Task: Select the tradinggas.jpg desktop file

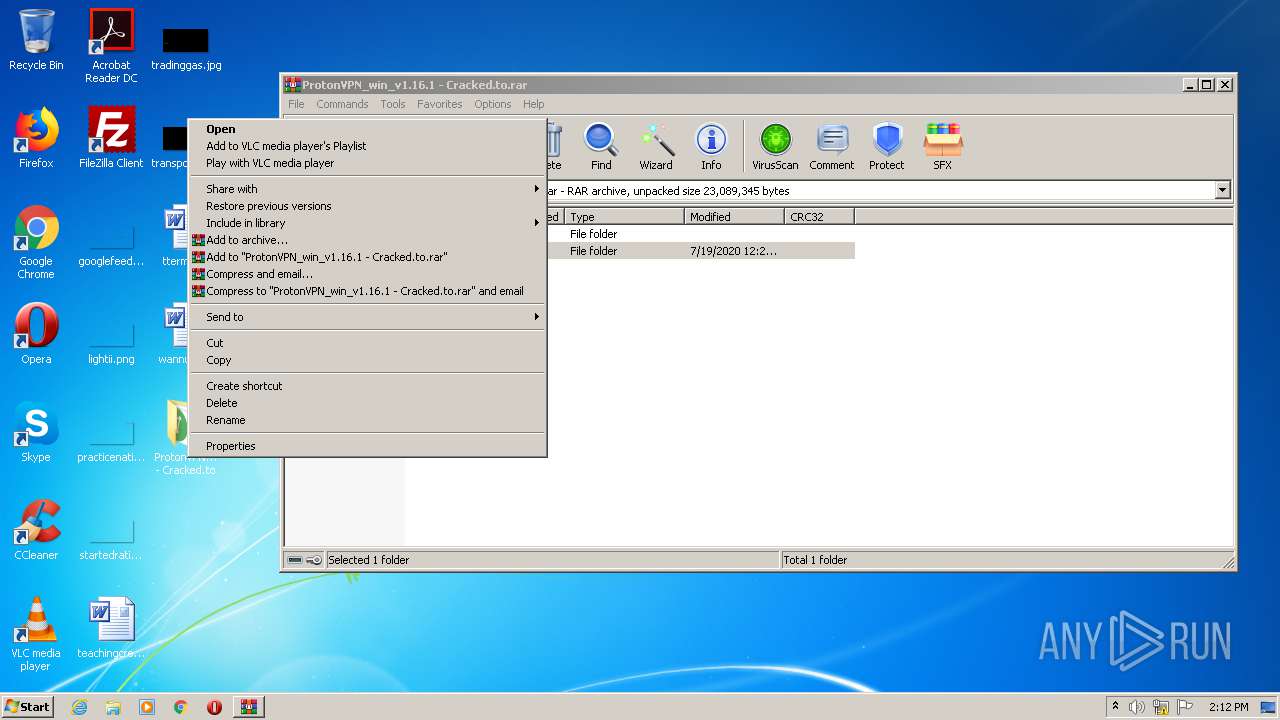Action: point(186,48)
